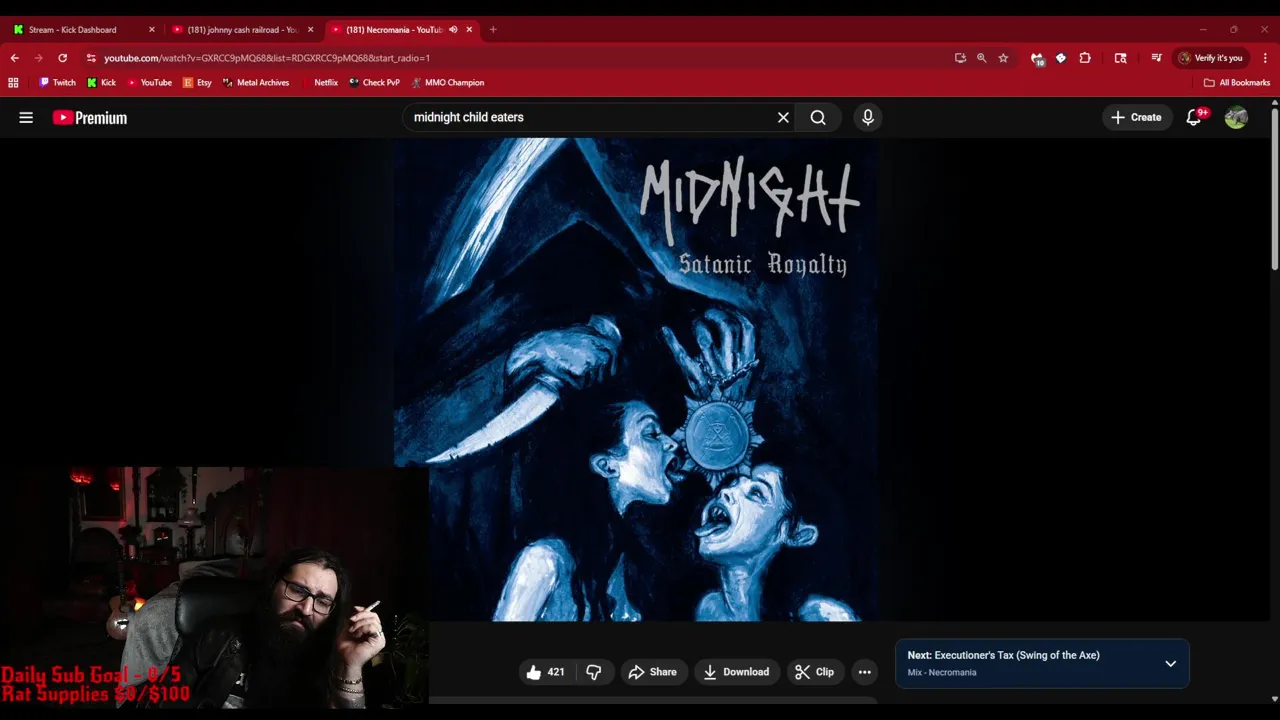
Task: Switch to the Stream - Kick Dashboard tab
Action: coord(82,30)
